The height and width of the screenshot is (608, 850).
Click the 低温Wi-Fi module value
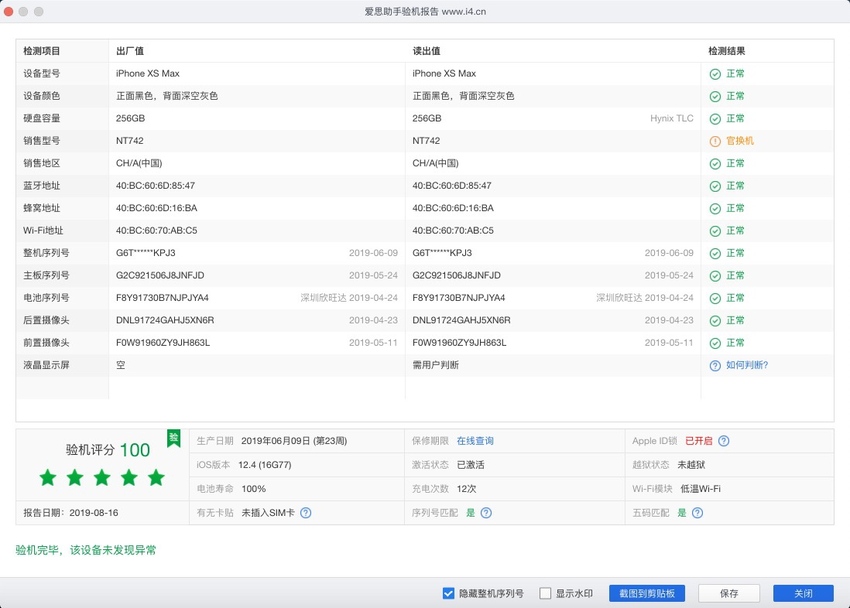(700, 489)
